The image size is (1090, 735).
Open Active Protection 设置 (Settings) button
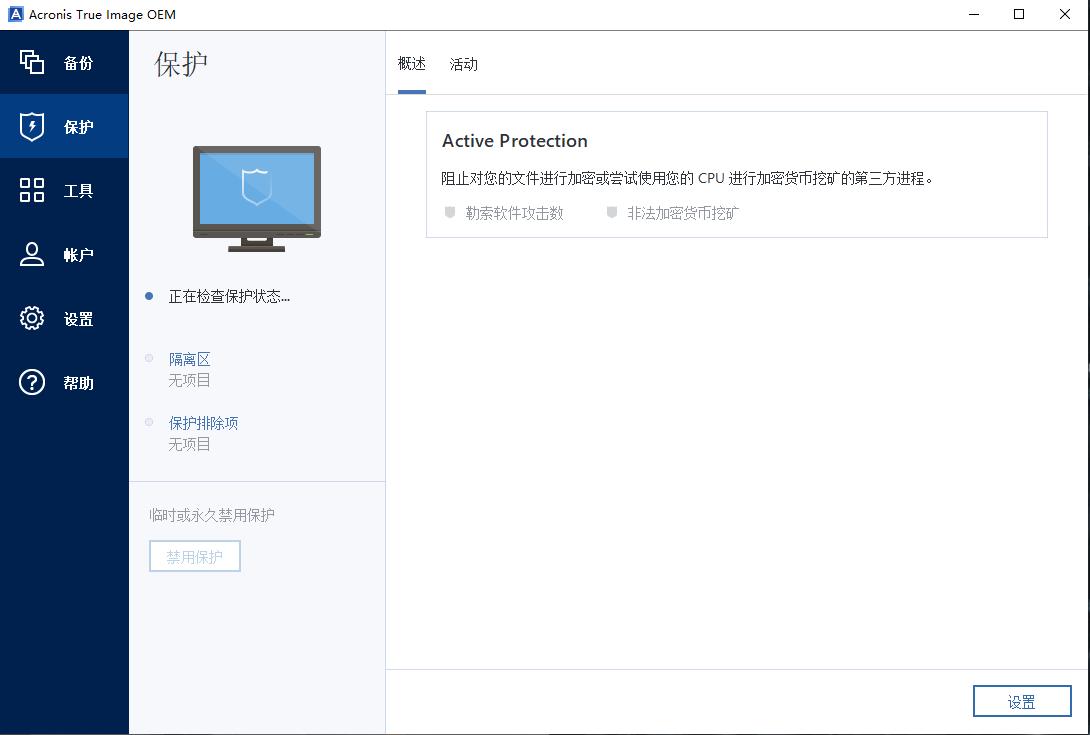tap(1022, 700)
